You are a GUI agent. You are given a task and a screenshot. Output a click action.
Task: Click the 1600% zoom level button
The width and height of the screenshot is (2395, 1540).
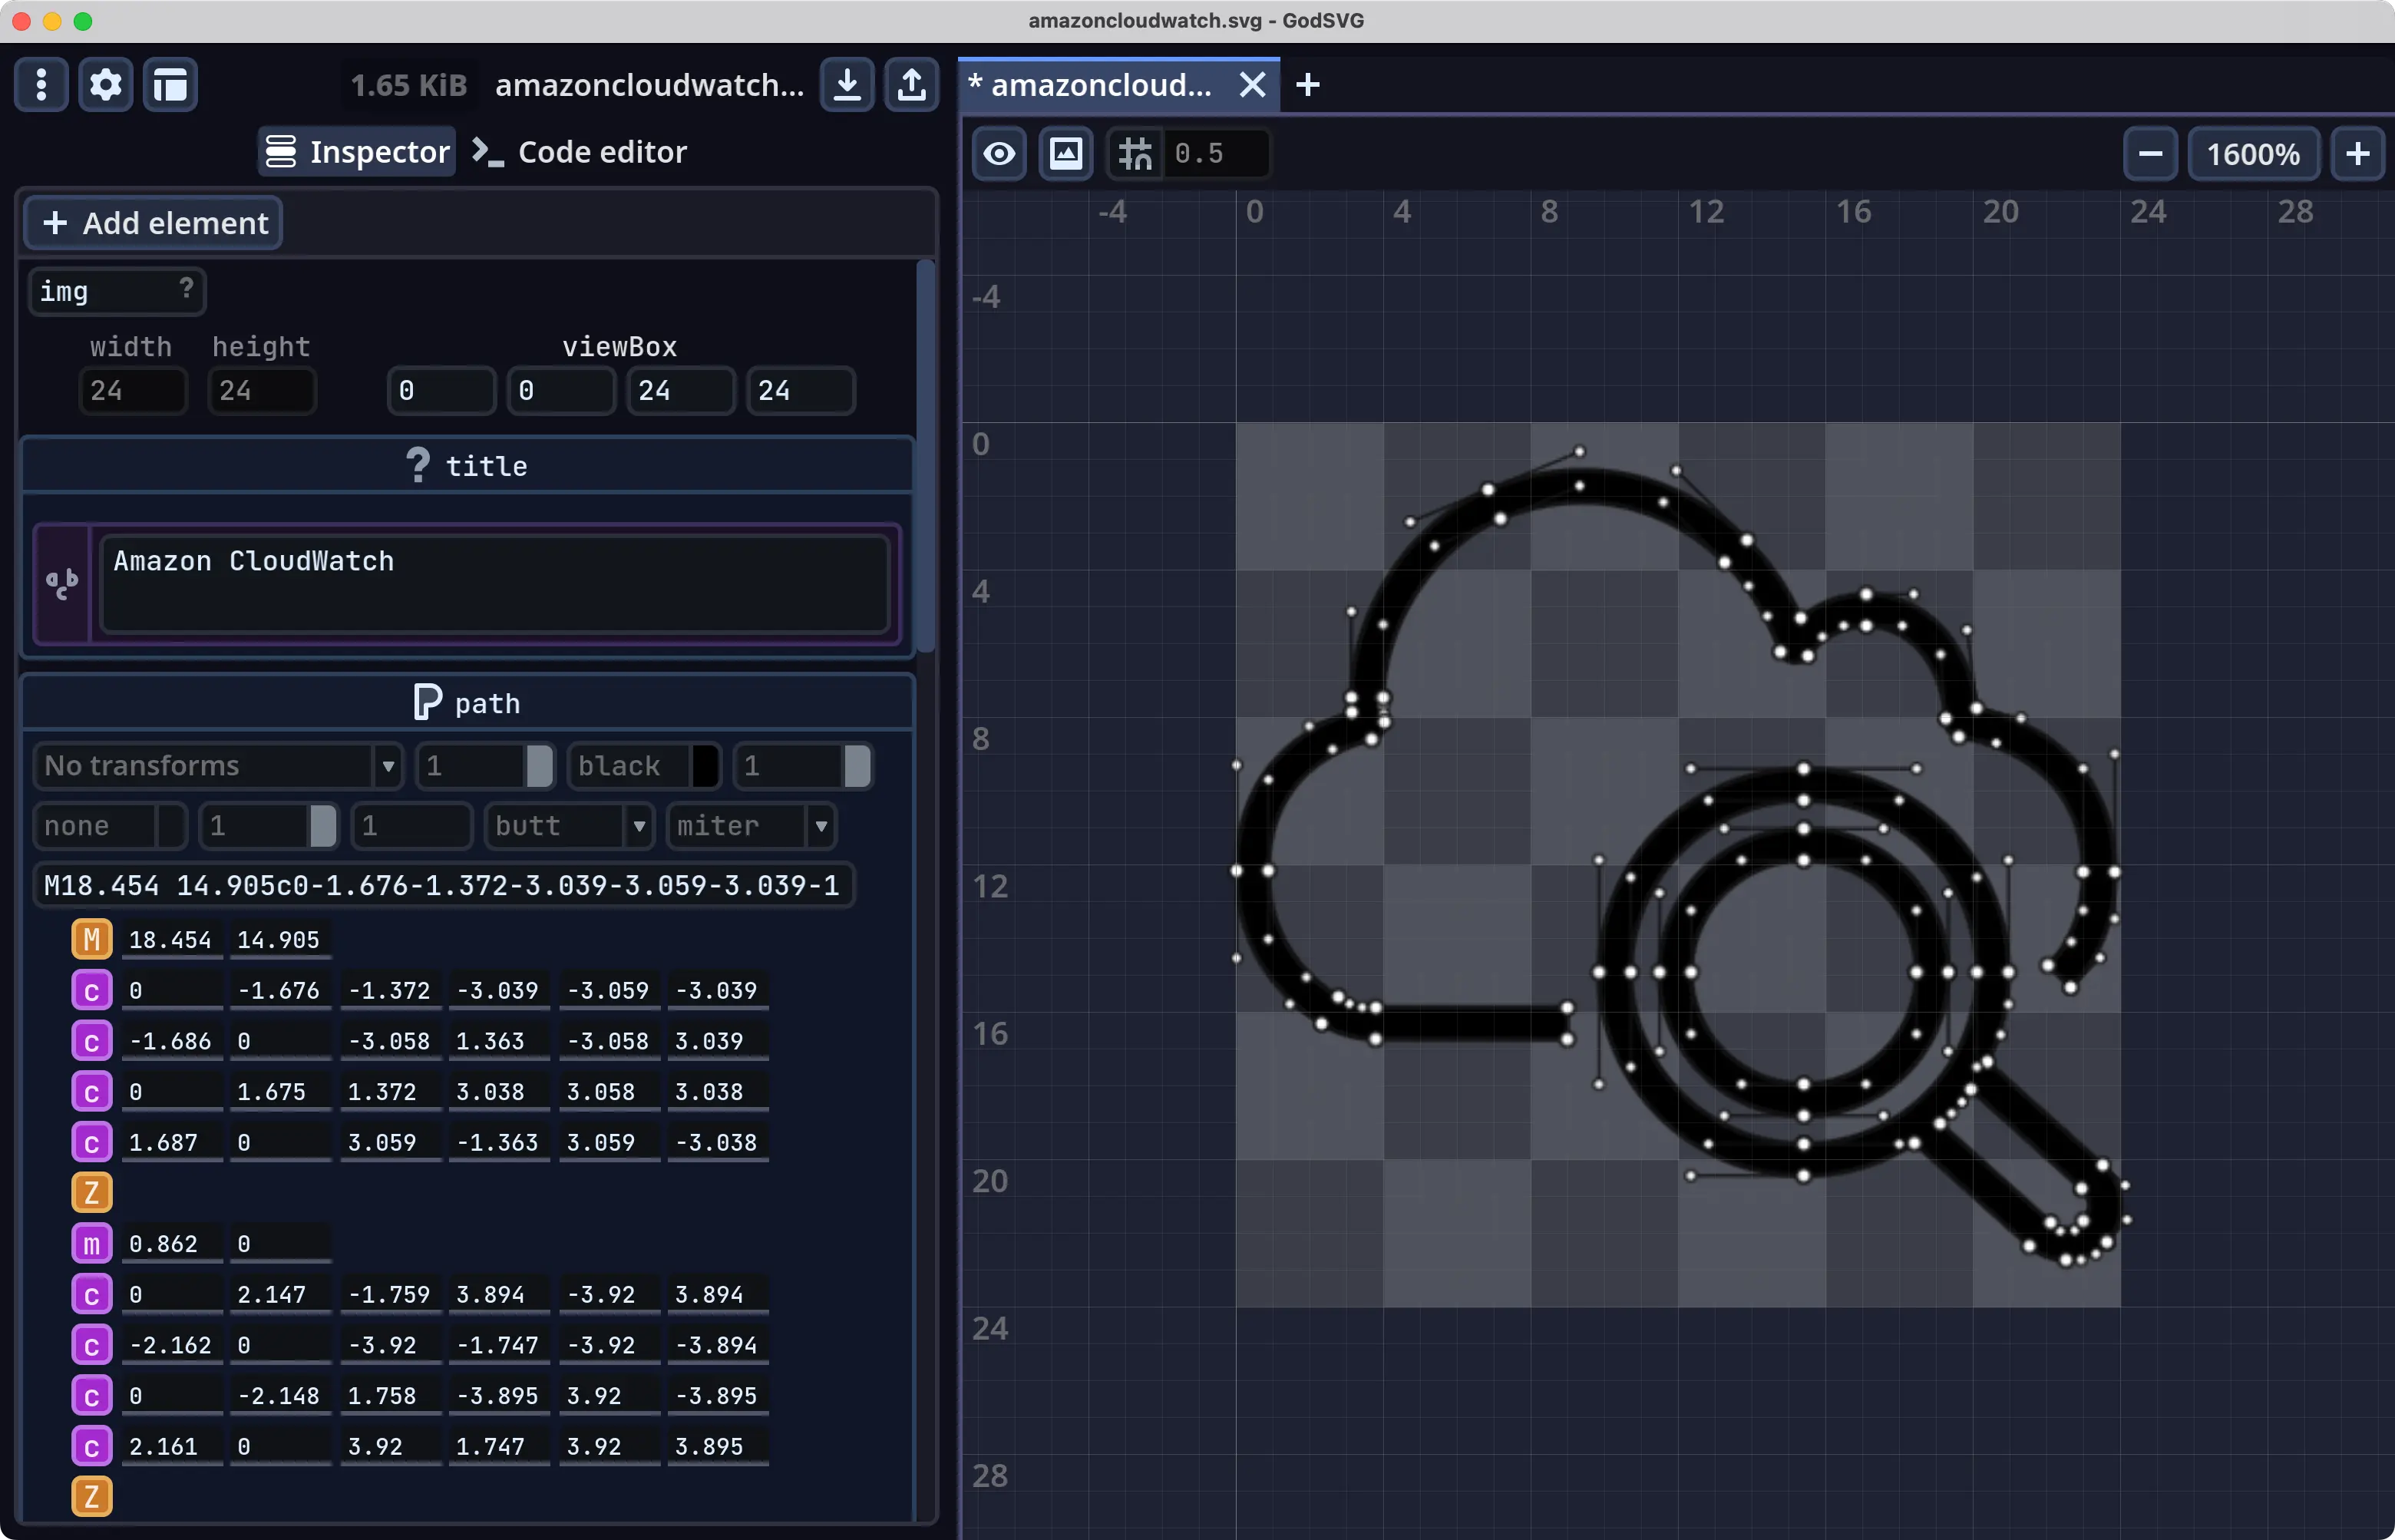[x=2253, y=154]
